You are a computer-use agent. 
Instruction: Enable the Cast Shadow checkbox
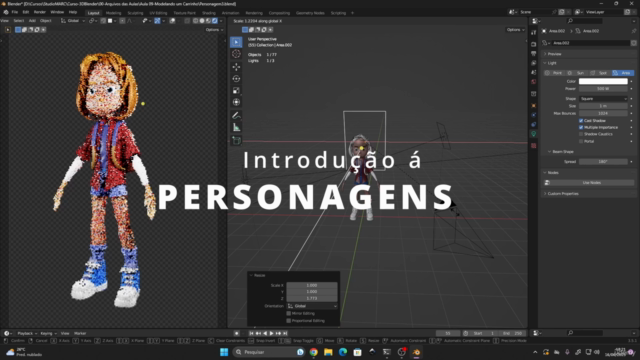click(581, 121)
